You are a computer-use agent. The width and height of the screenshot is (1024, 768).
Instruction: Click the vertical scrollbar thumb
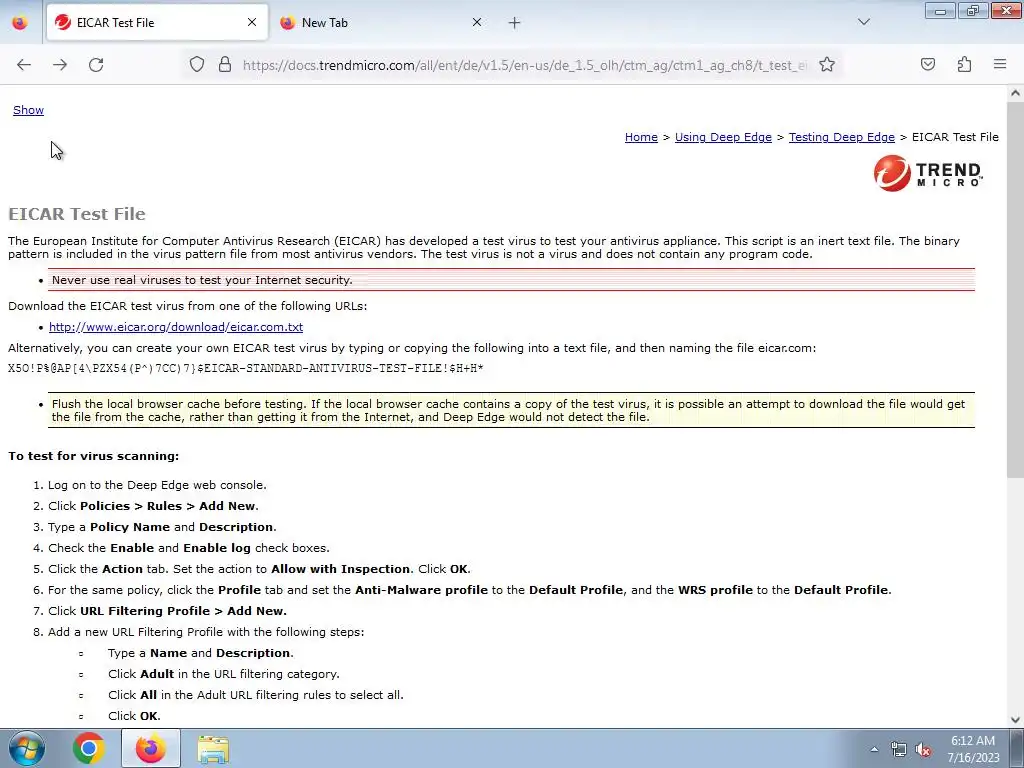(1016, 289)
